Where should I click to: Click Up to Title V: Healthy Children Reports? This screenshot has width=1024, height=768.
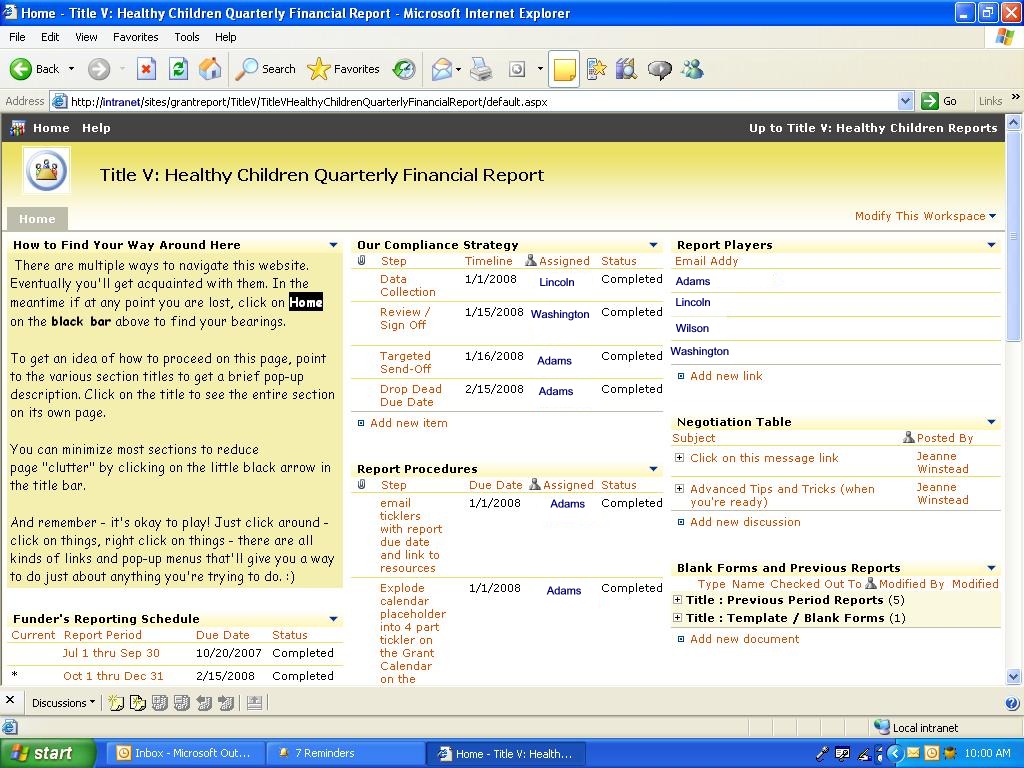click(873, 128)
